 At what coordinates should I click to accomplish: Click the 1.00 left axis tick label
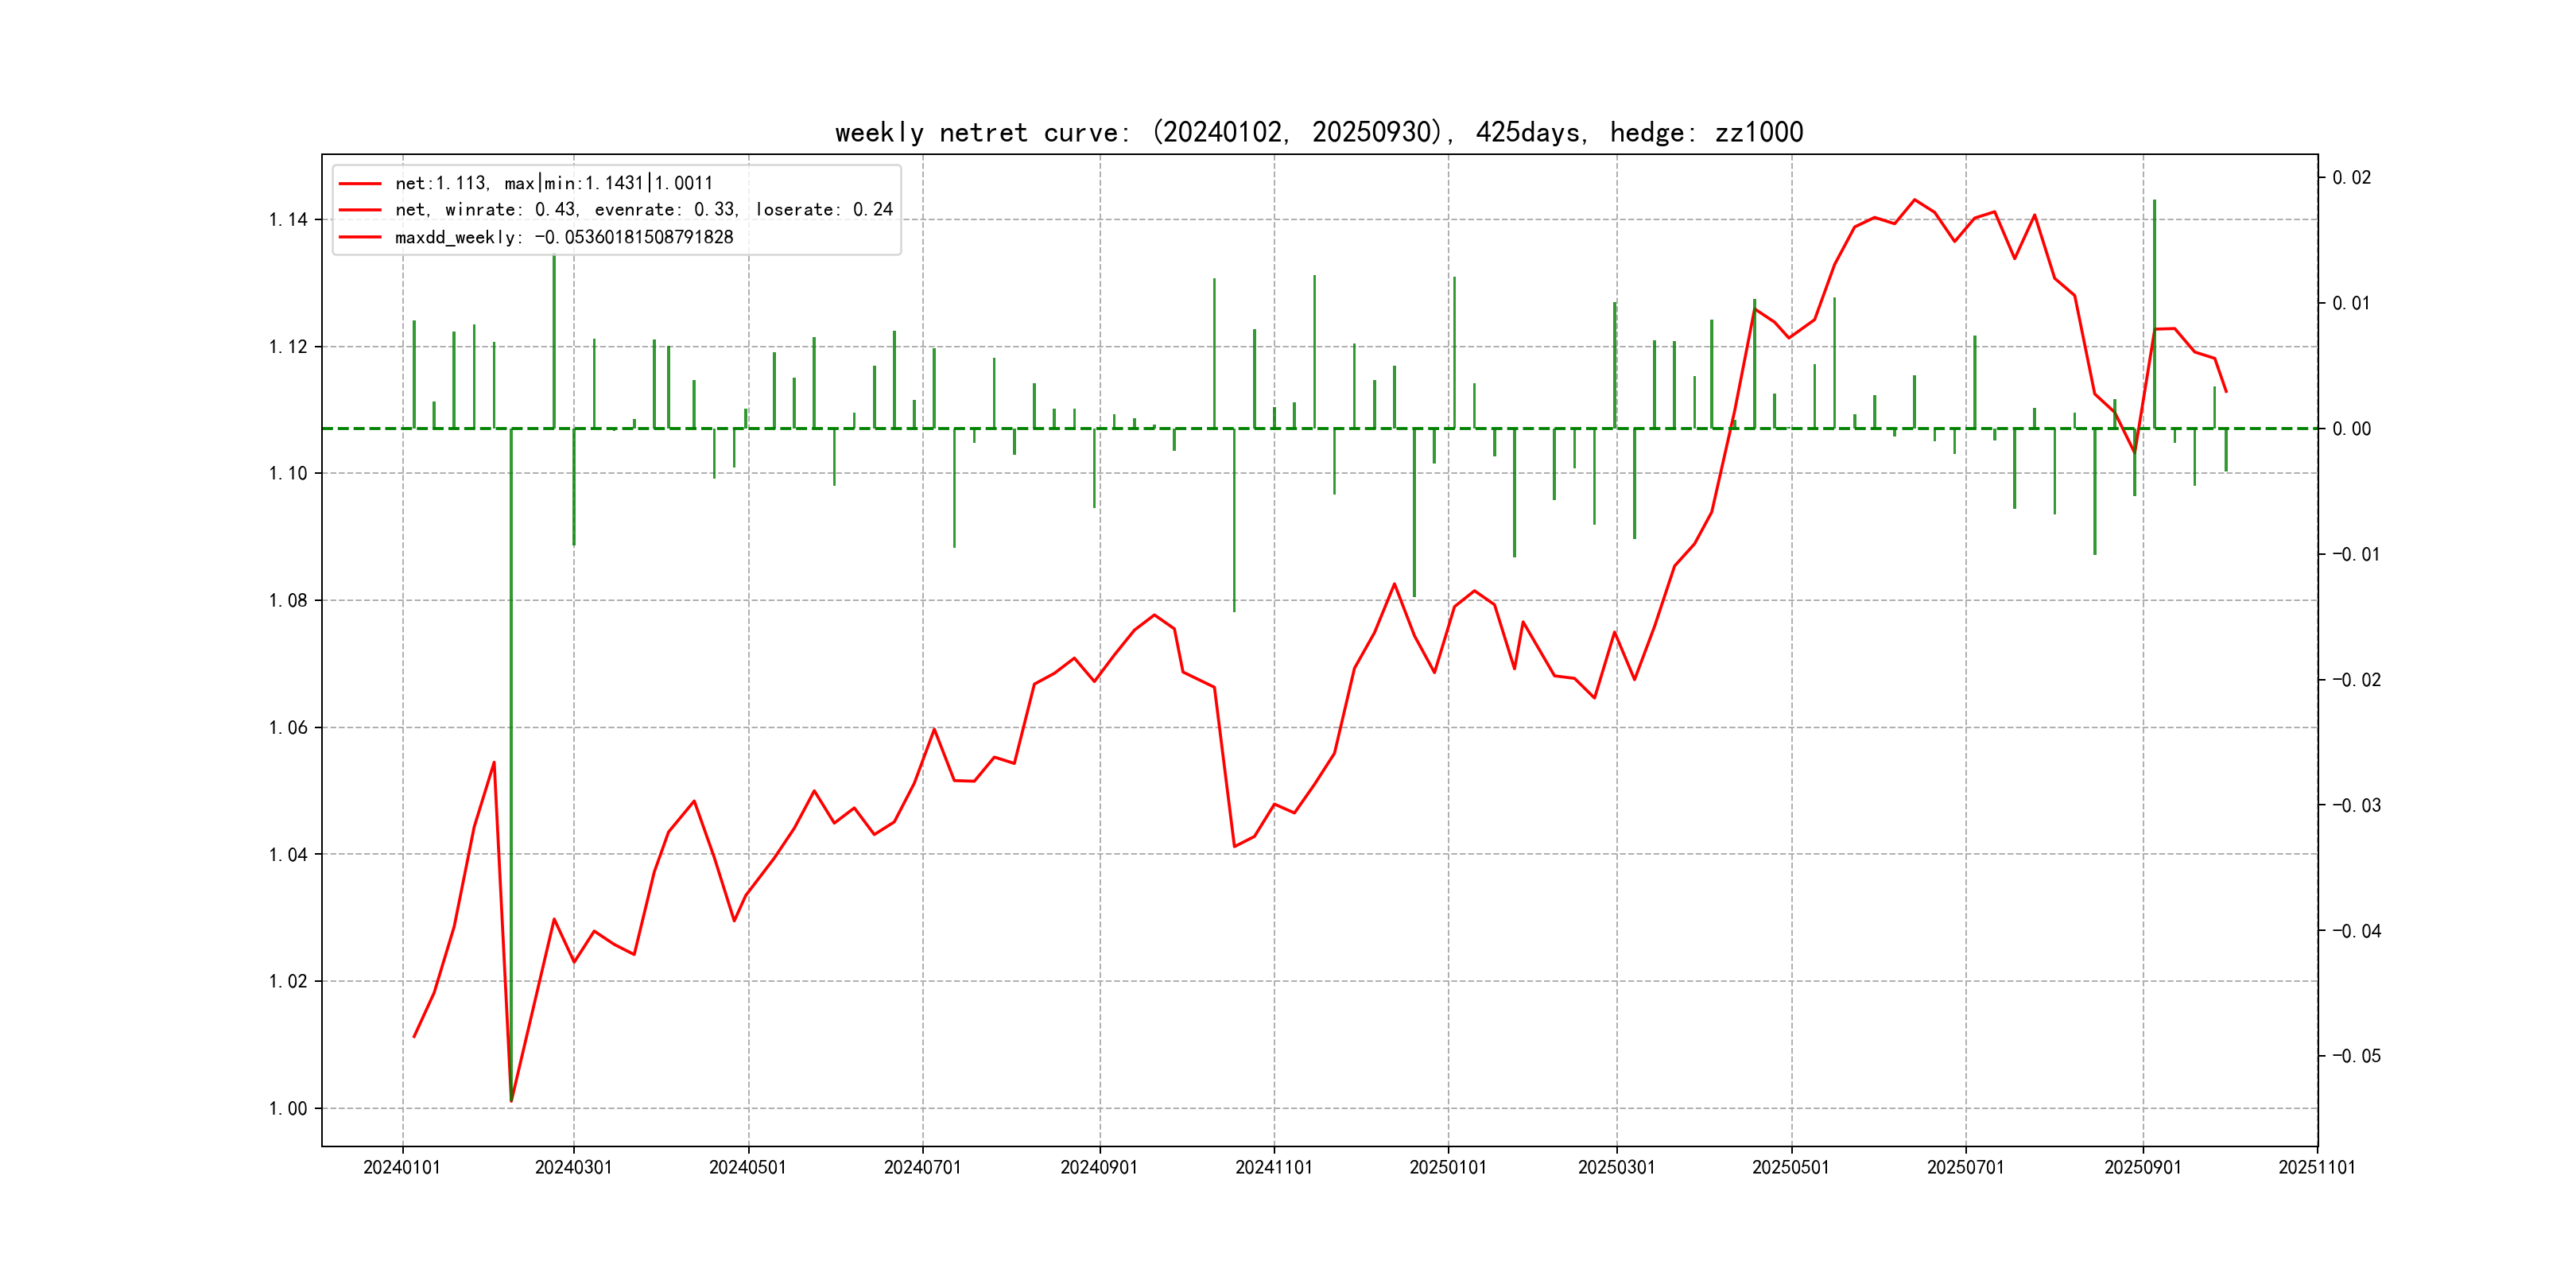(288, 1108)
